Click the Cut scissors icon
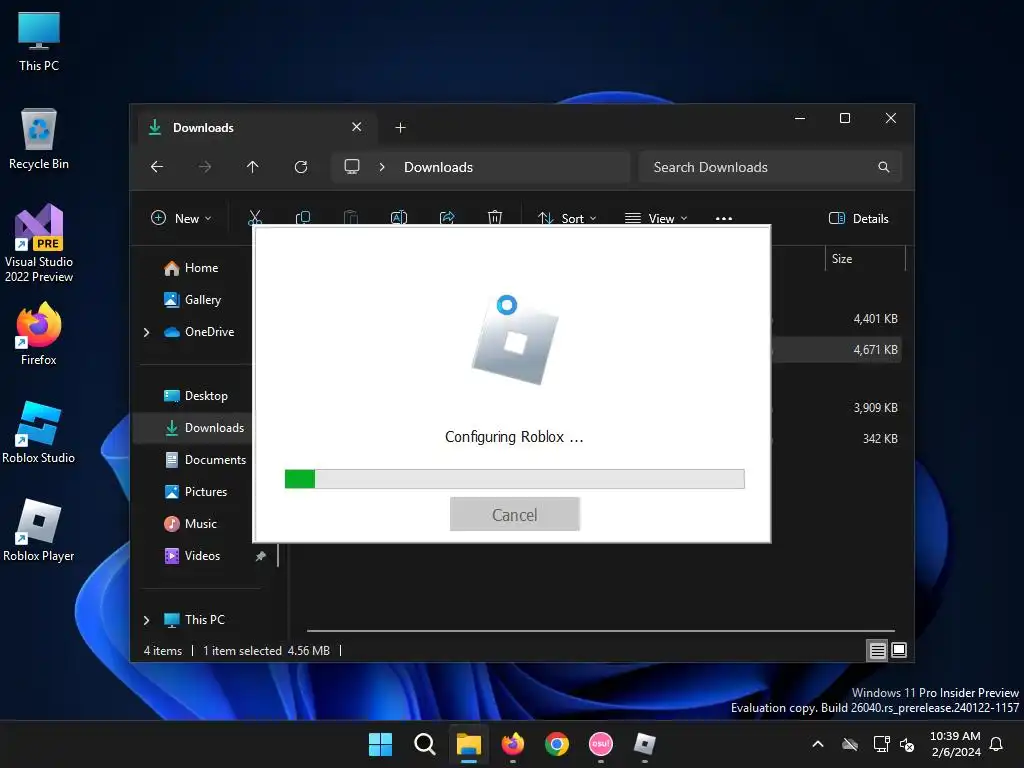Image resolution: width=1024 pixels, height=768 pixels. 255,217
